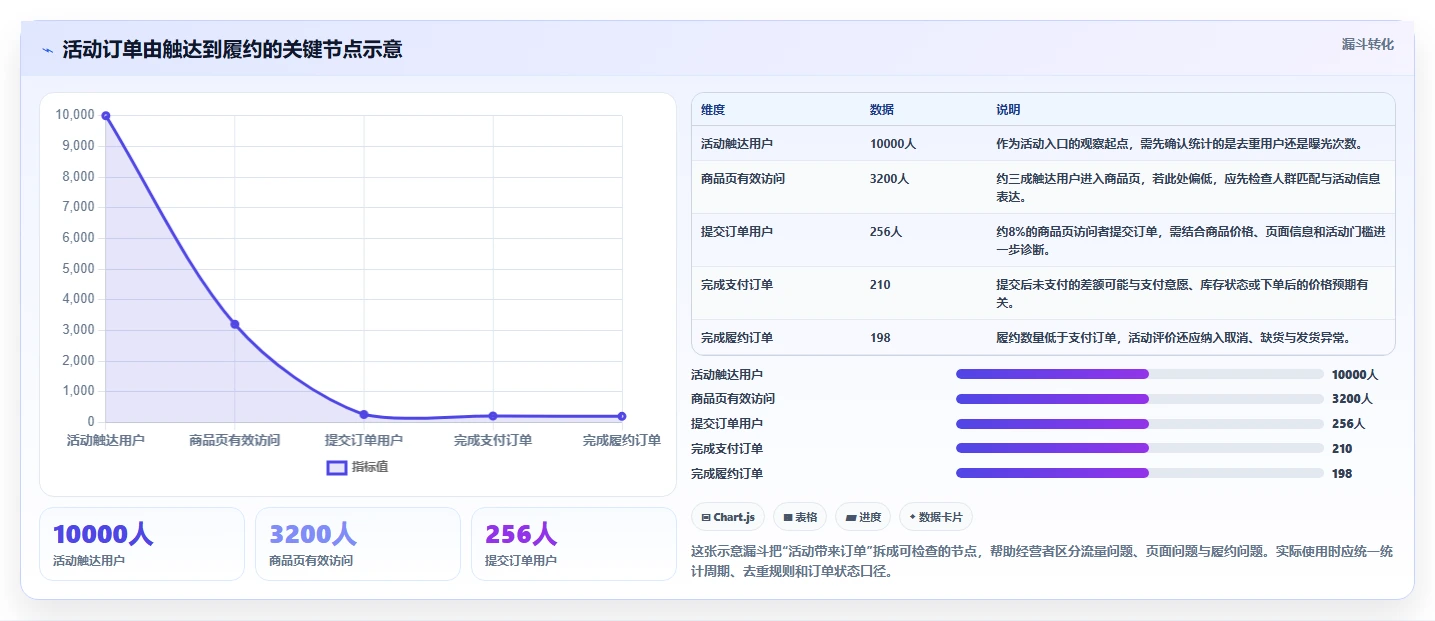Click chart point for 提交订单用户
The image size is (1435, 621).
tap(364, 414)
